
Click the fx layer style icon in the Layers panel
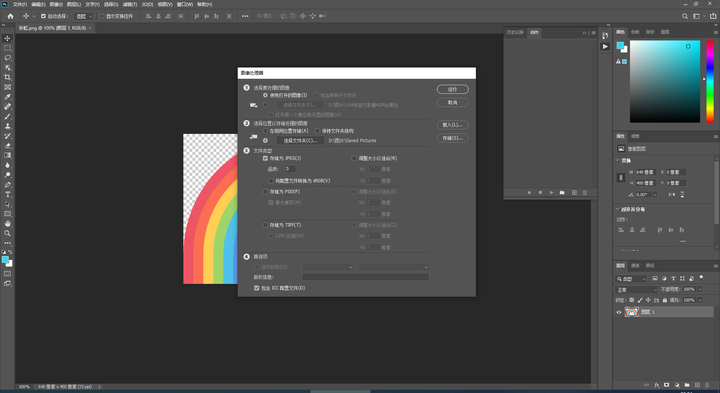tap(657, 385)
